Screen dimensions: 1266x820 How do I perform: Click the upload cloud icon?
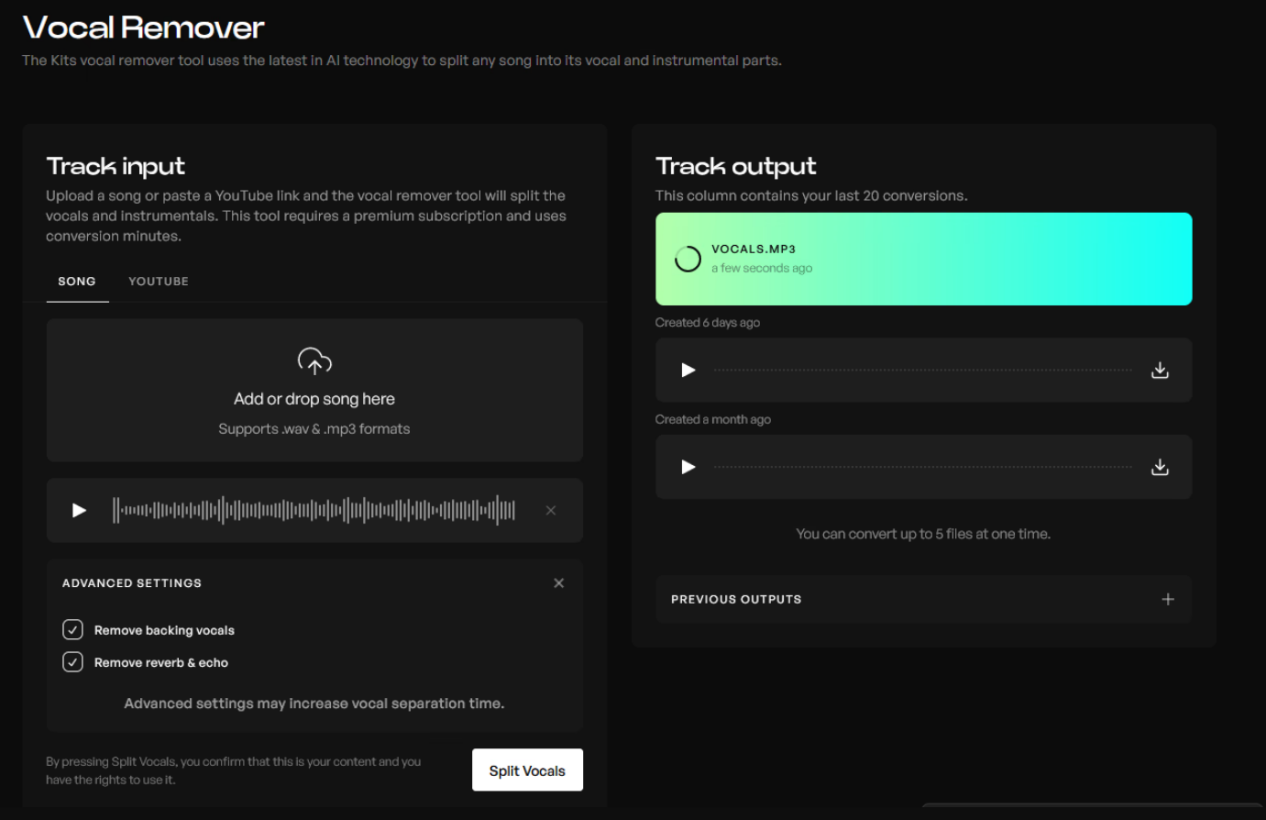pyautogui.click(x=314, y=362)
